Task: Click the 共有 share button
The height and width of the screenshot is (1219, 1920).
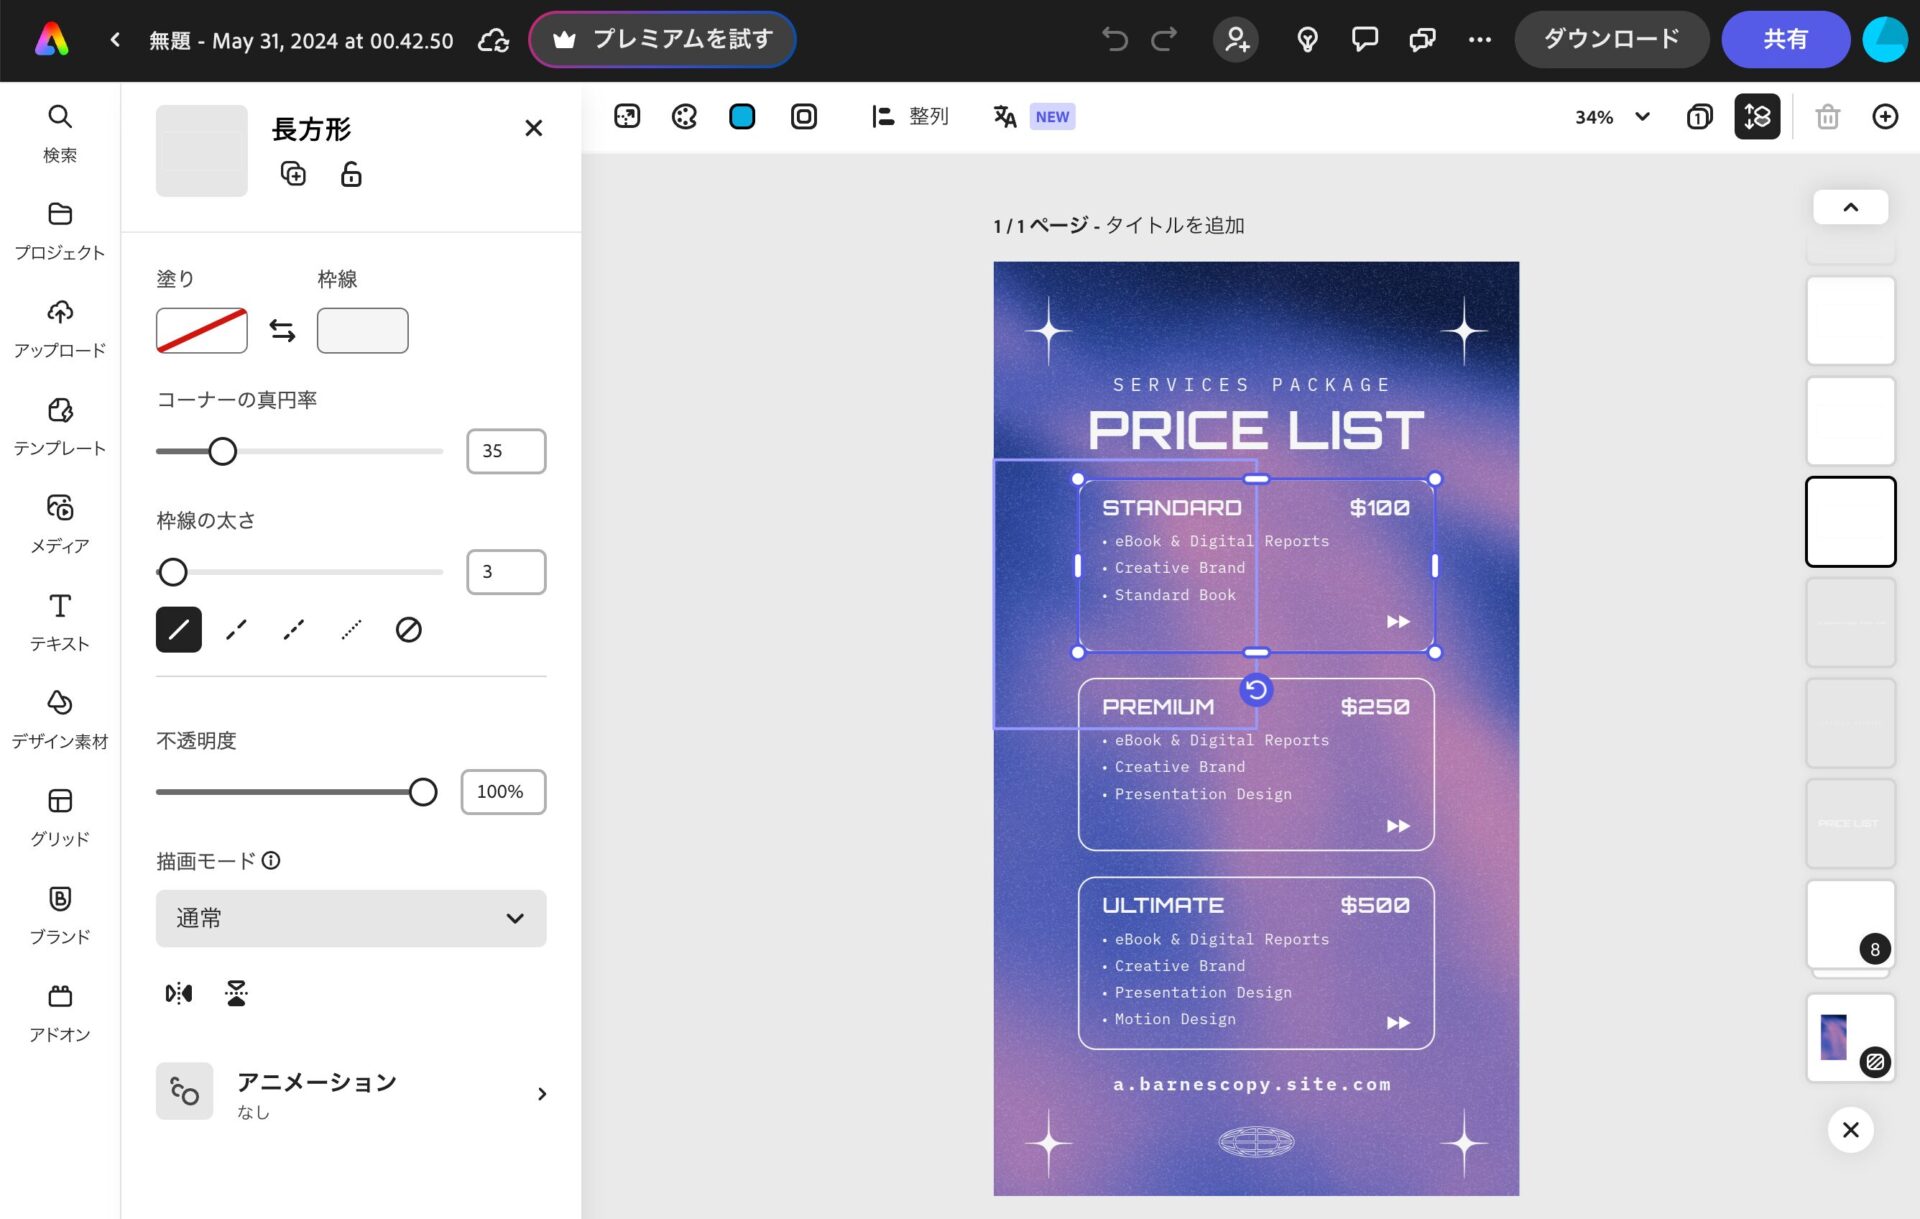Action: 1785,40
